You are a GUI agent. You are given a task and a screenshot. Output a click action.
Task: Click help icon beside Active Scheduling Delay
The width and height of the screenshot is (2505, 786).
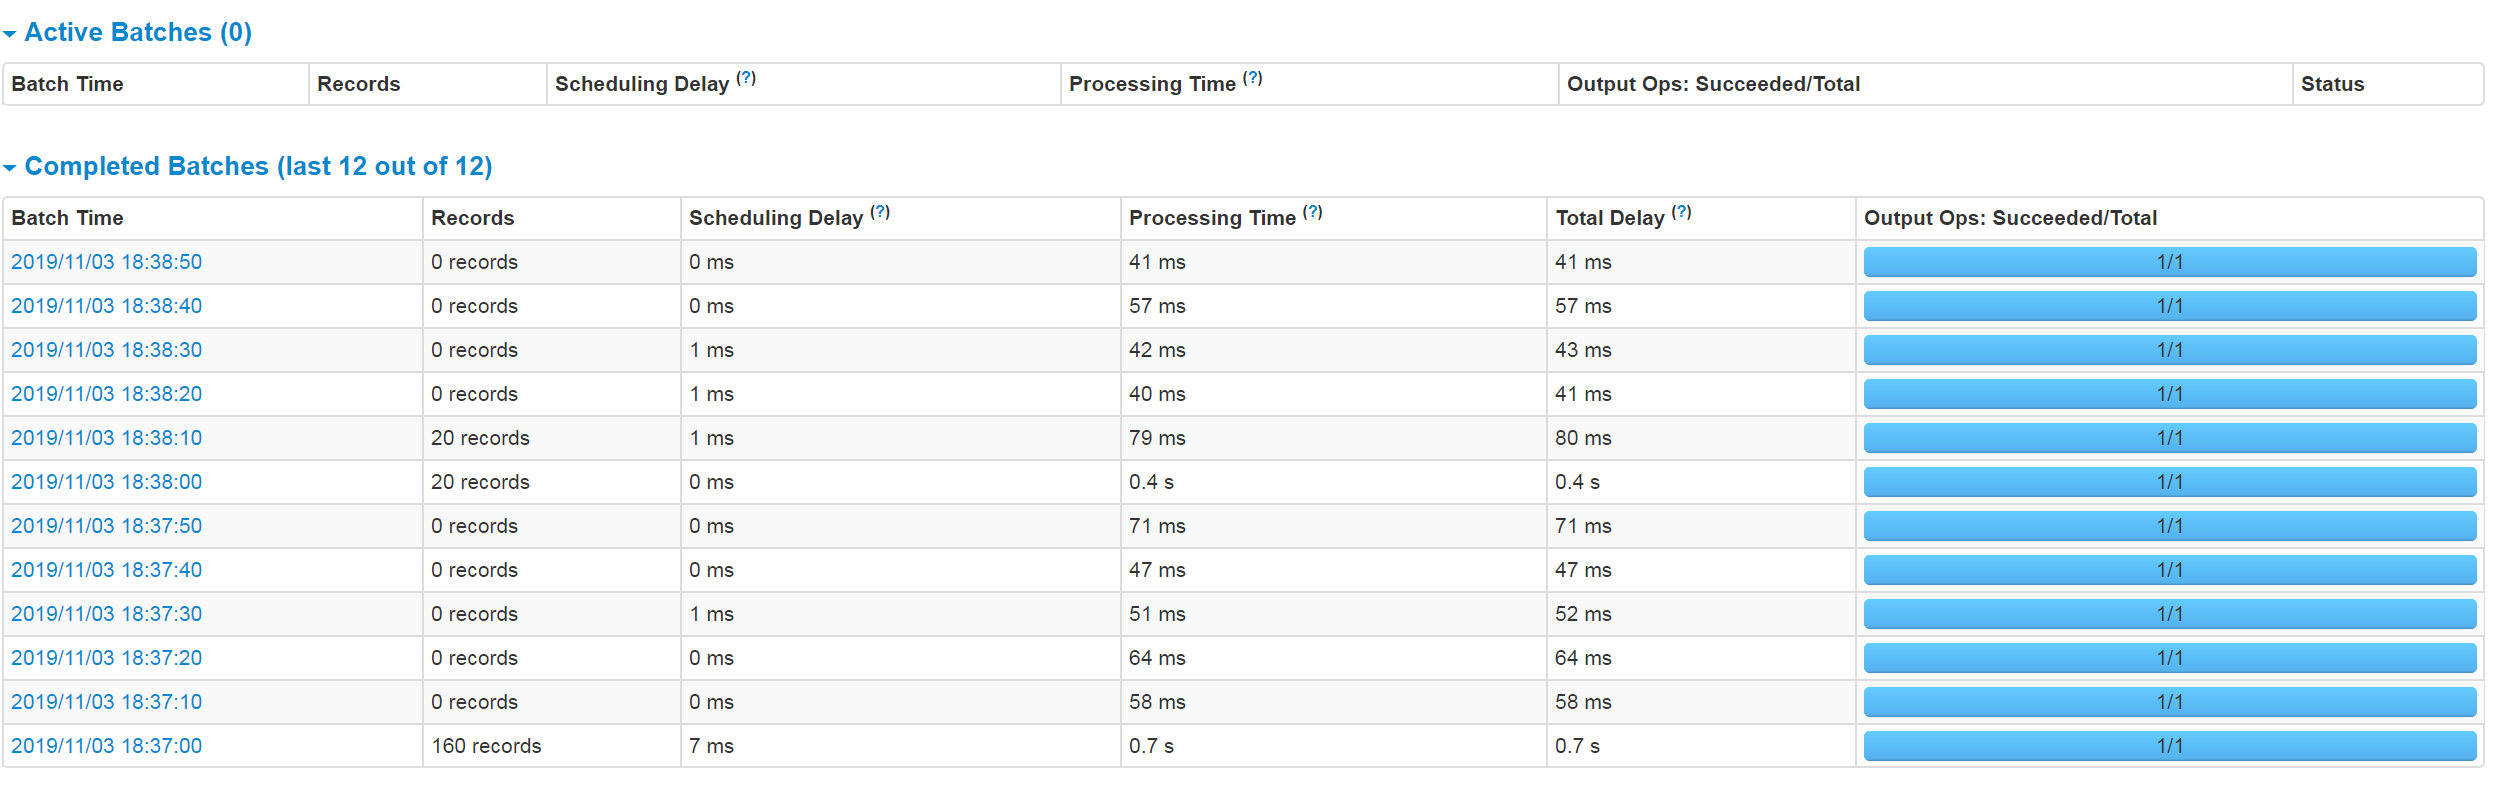(x=746, y=78)
